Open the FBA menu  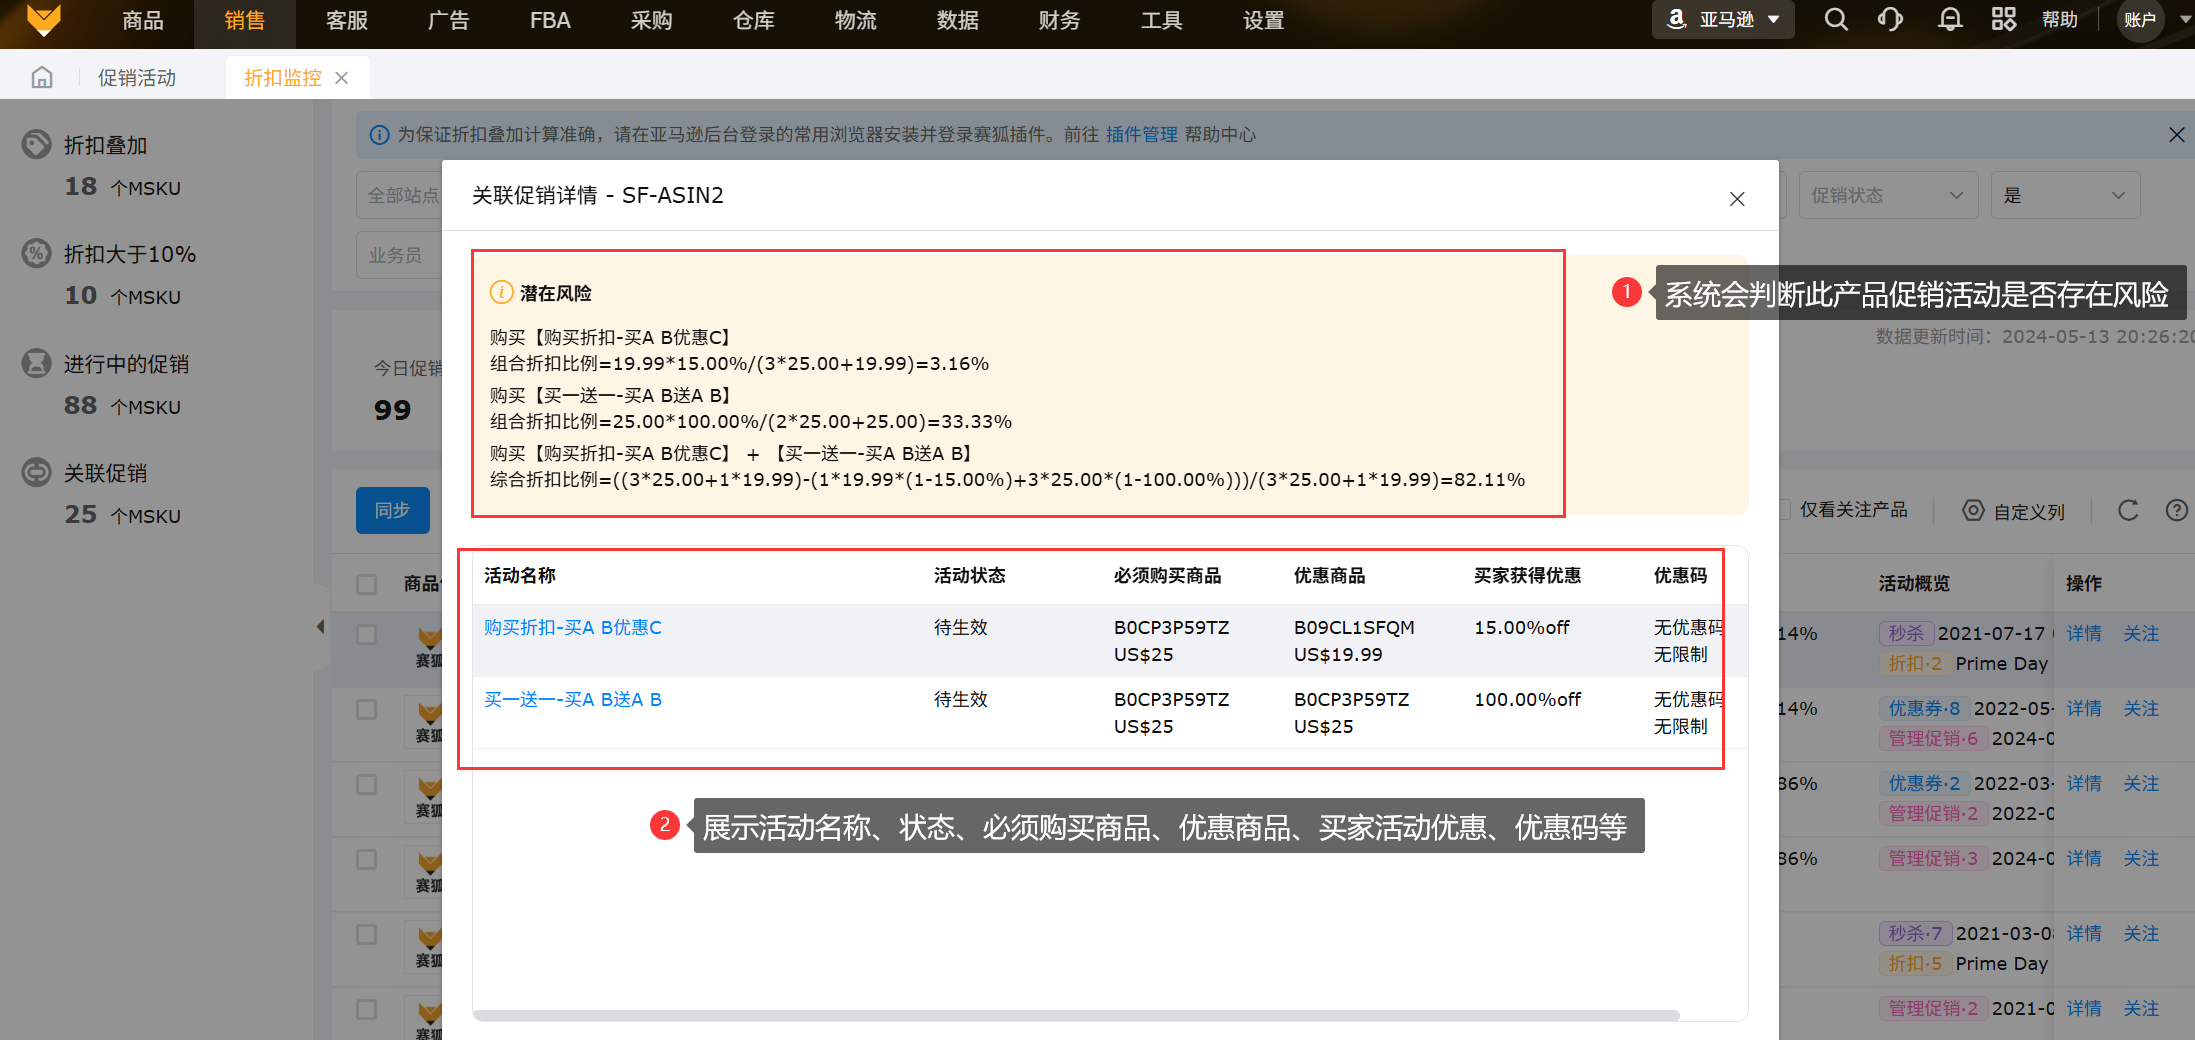coord(550,20)
